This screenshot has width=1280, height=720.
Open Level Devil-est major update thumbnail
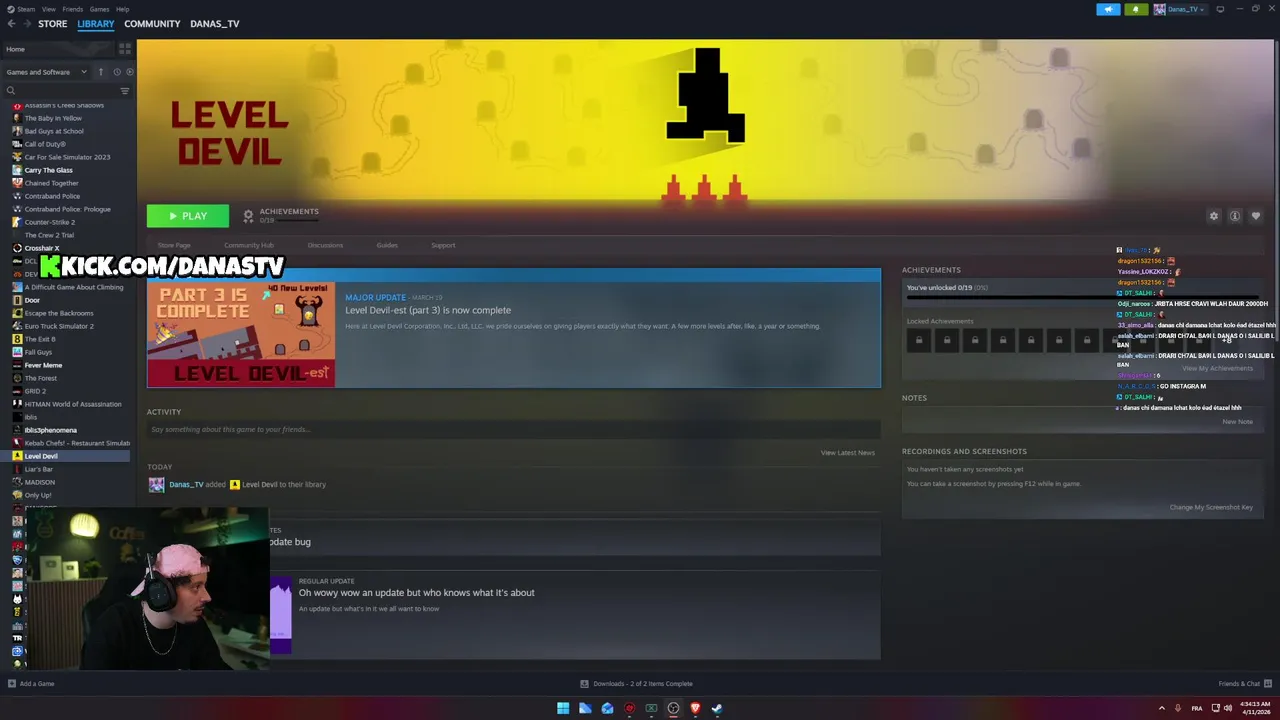tap(241, 334)
